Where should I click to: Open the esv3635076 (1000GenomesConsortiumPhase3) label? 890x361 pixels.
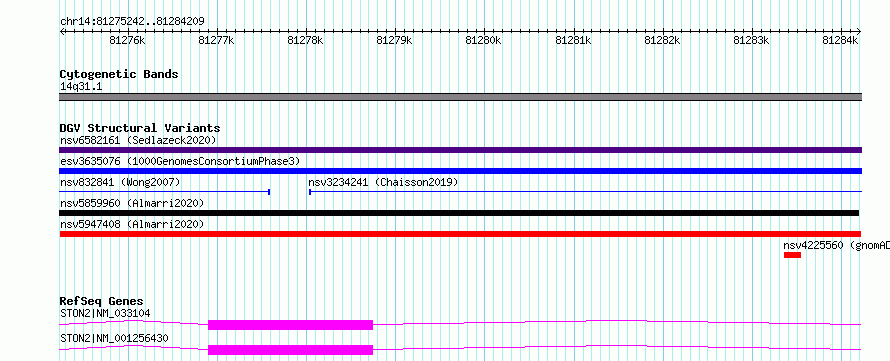click(180, 161)
